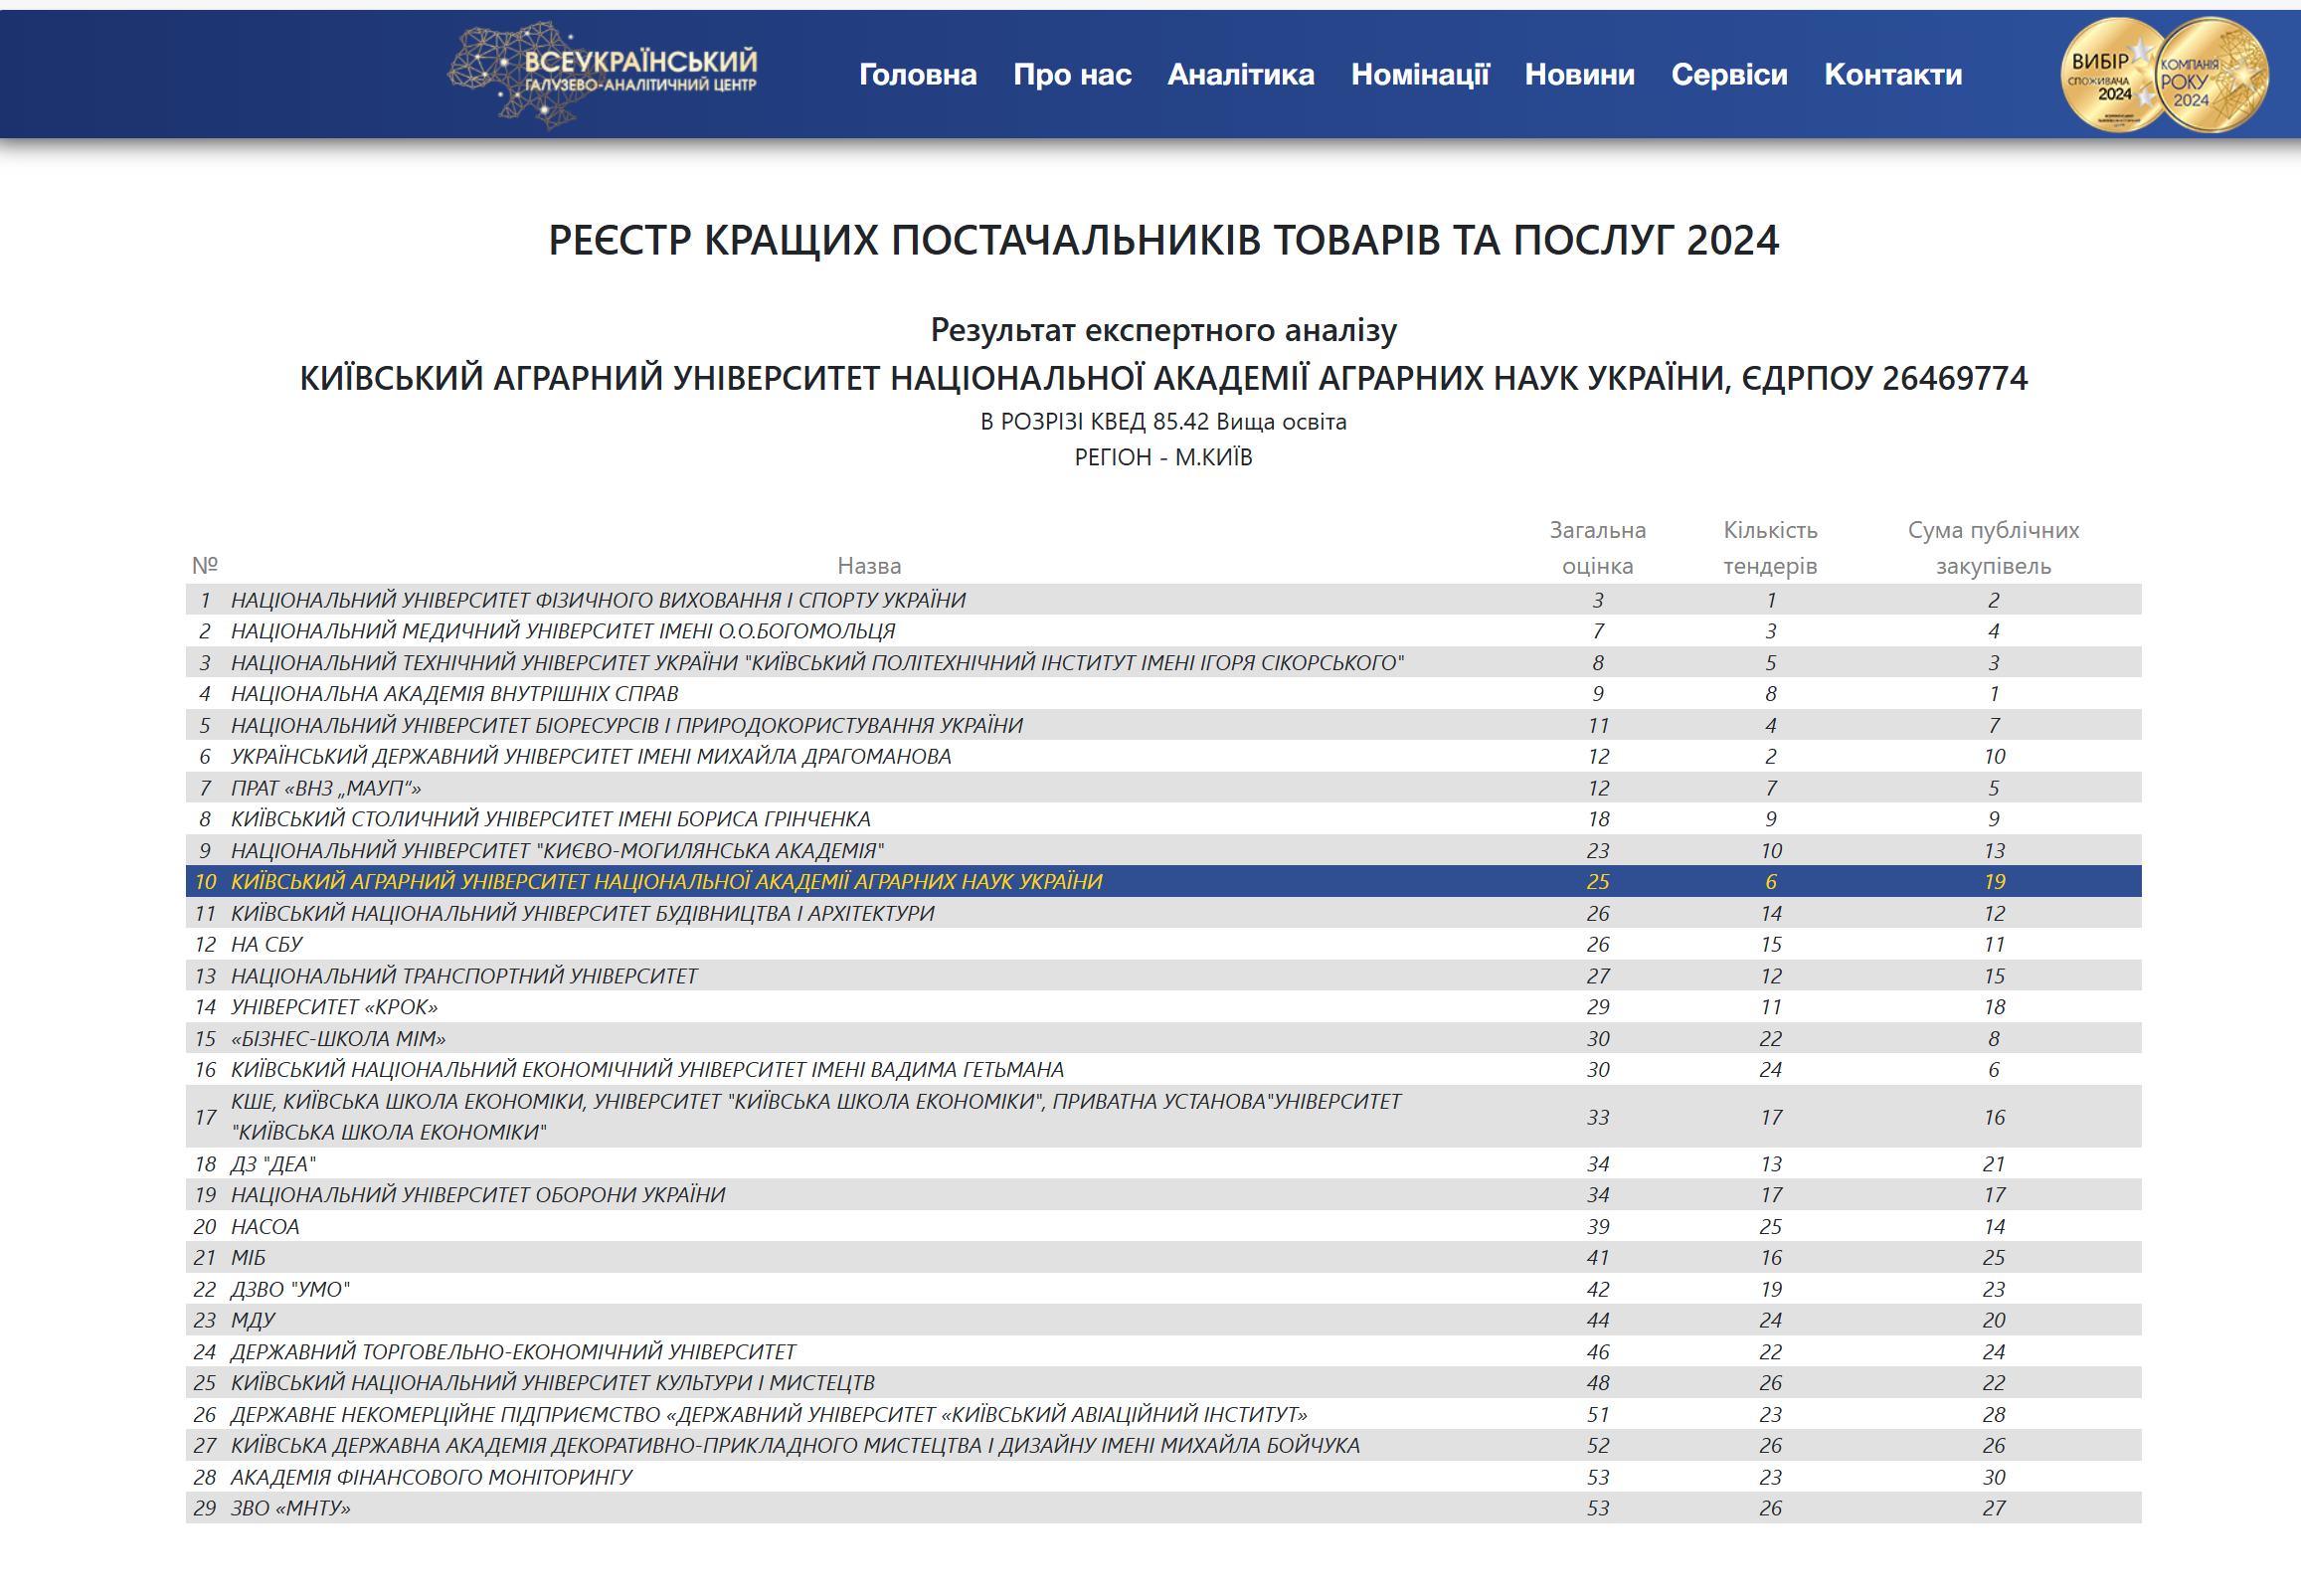
Task: Select row ЗВО «МНТУ»
Action: 1163,1509
